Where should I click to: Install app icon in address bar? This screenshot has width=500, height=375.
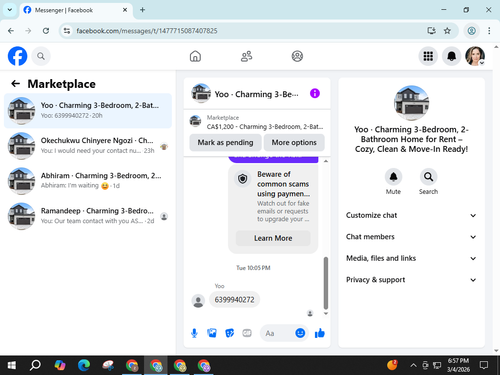431,31
